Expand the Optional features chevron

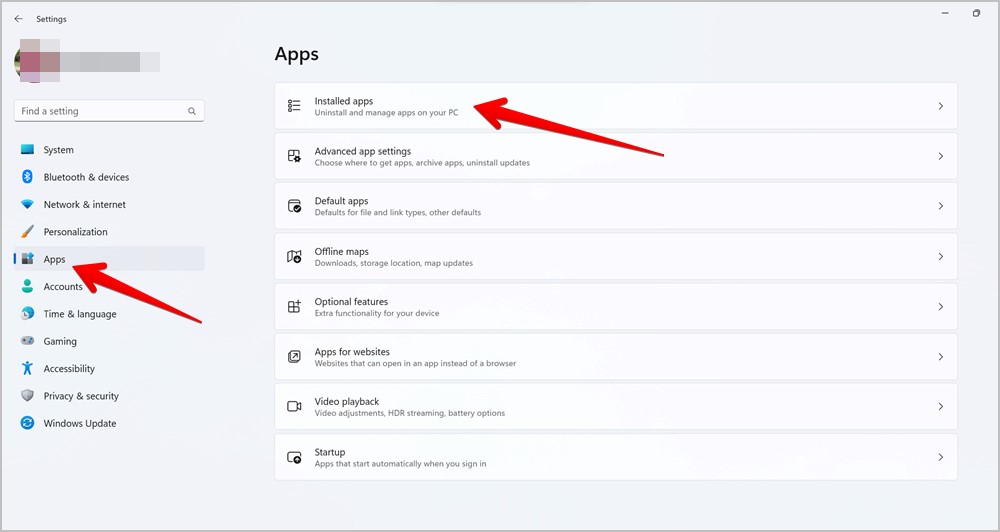tap(941, 307)
